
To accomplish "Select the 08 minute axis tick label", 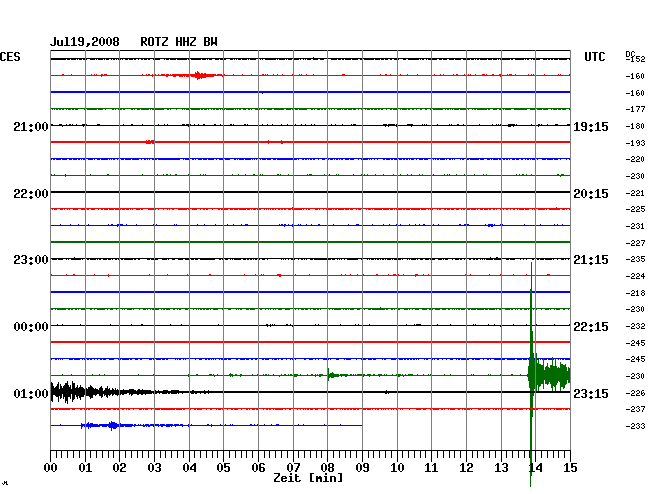I will [x=327, y=468].
